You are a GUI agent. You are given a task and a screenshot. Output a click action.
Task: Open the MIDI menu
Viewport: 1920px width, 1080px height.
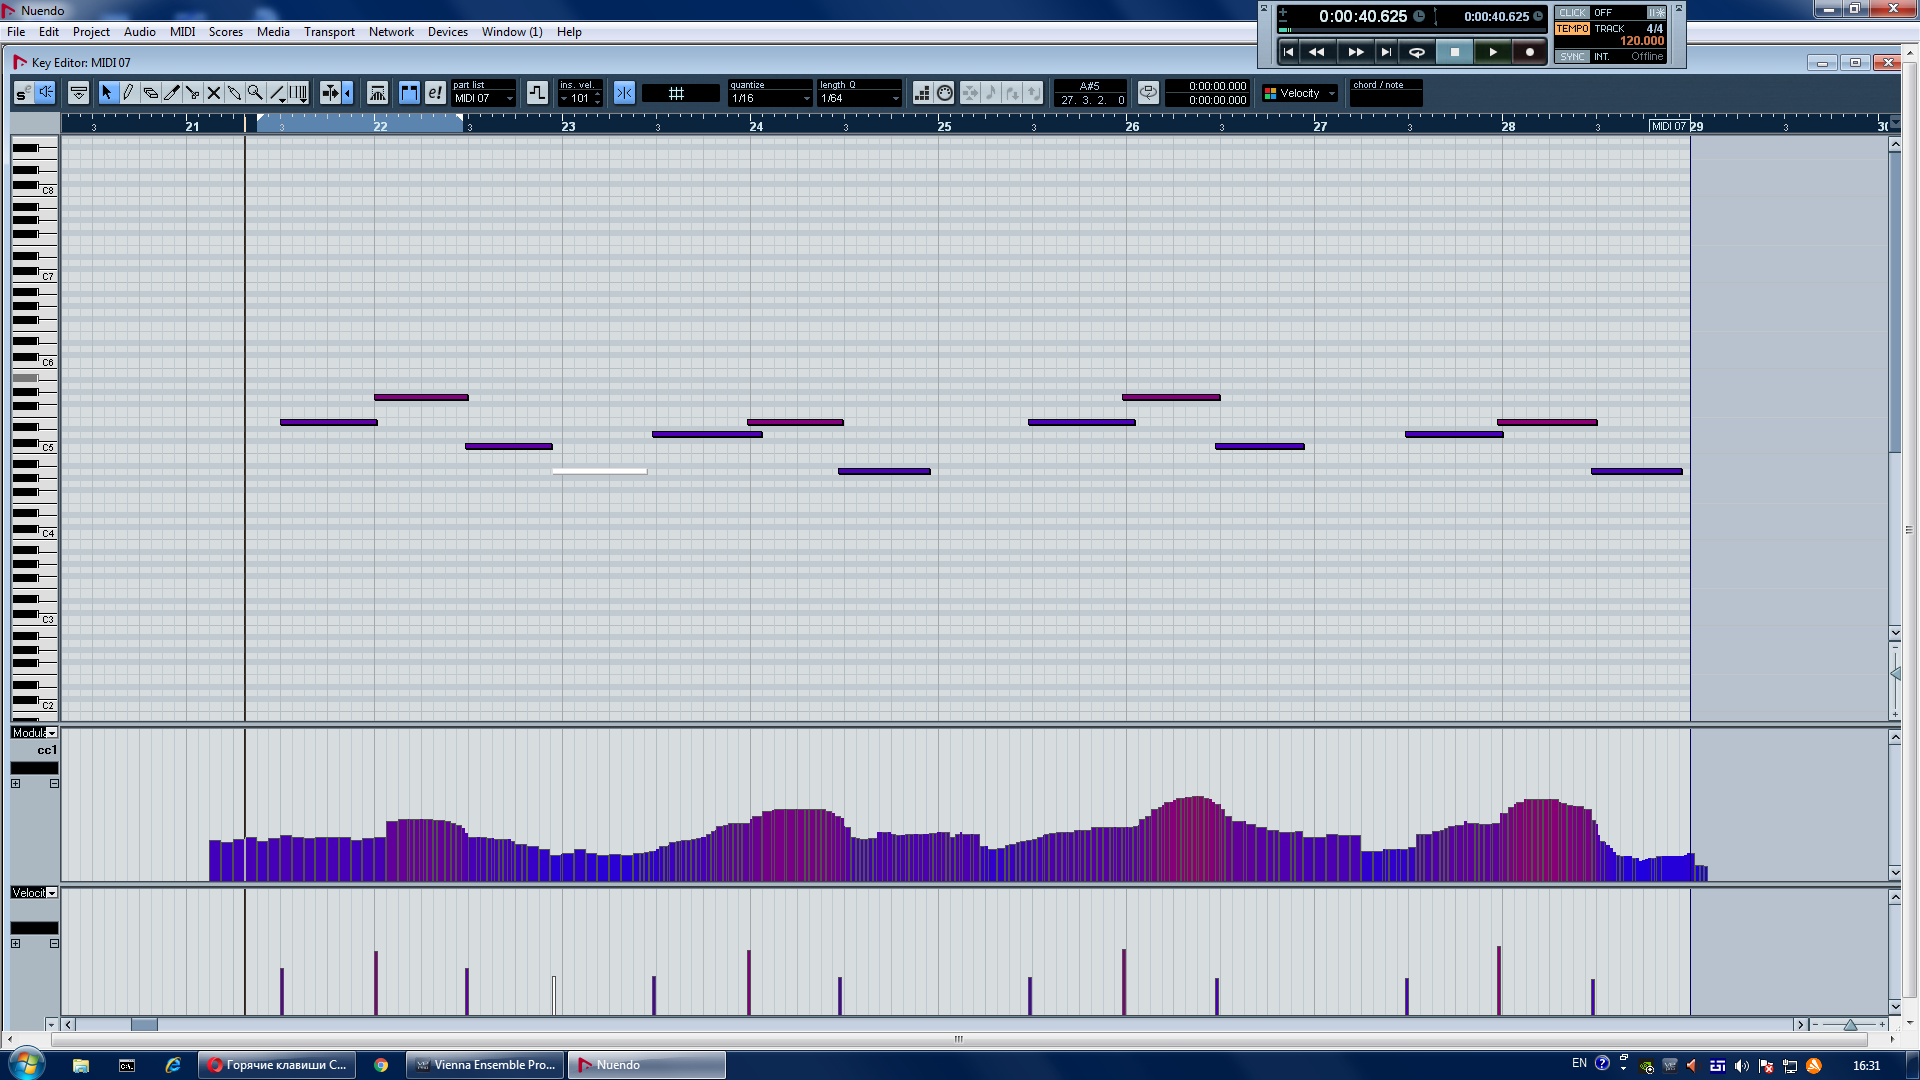(x=182, y=32)
